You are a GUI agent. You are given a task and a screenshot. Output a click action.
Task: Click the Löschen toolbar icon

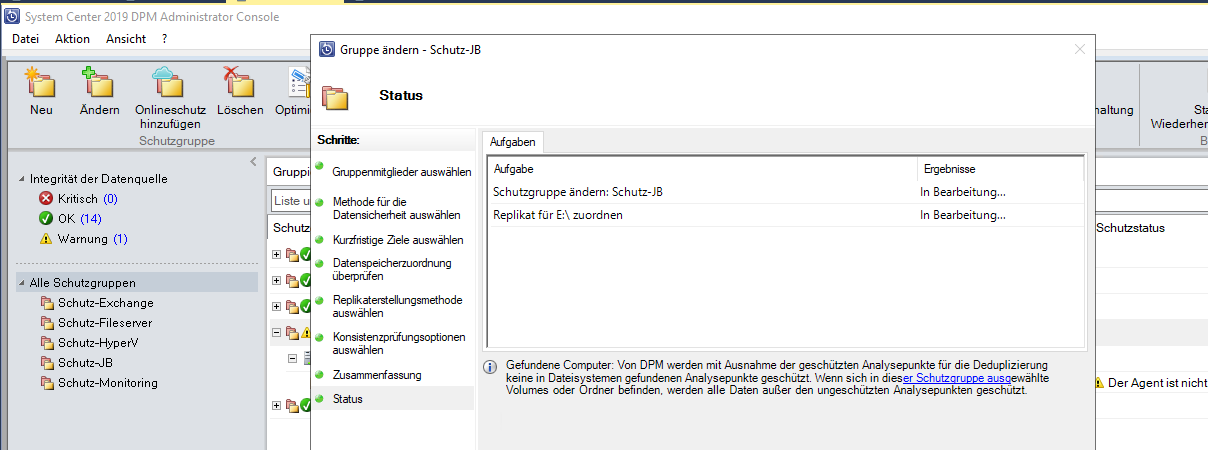[x=239, y=82]
